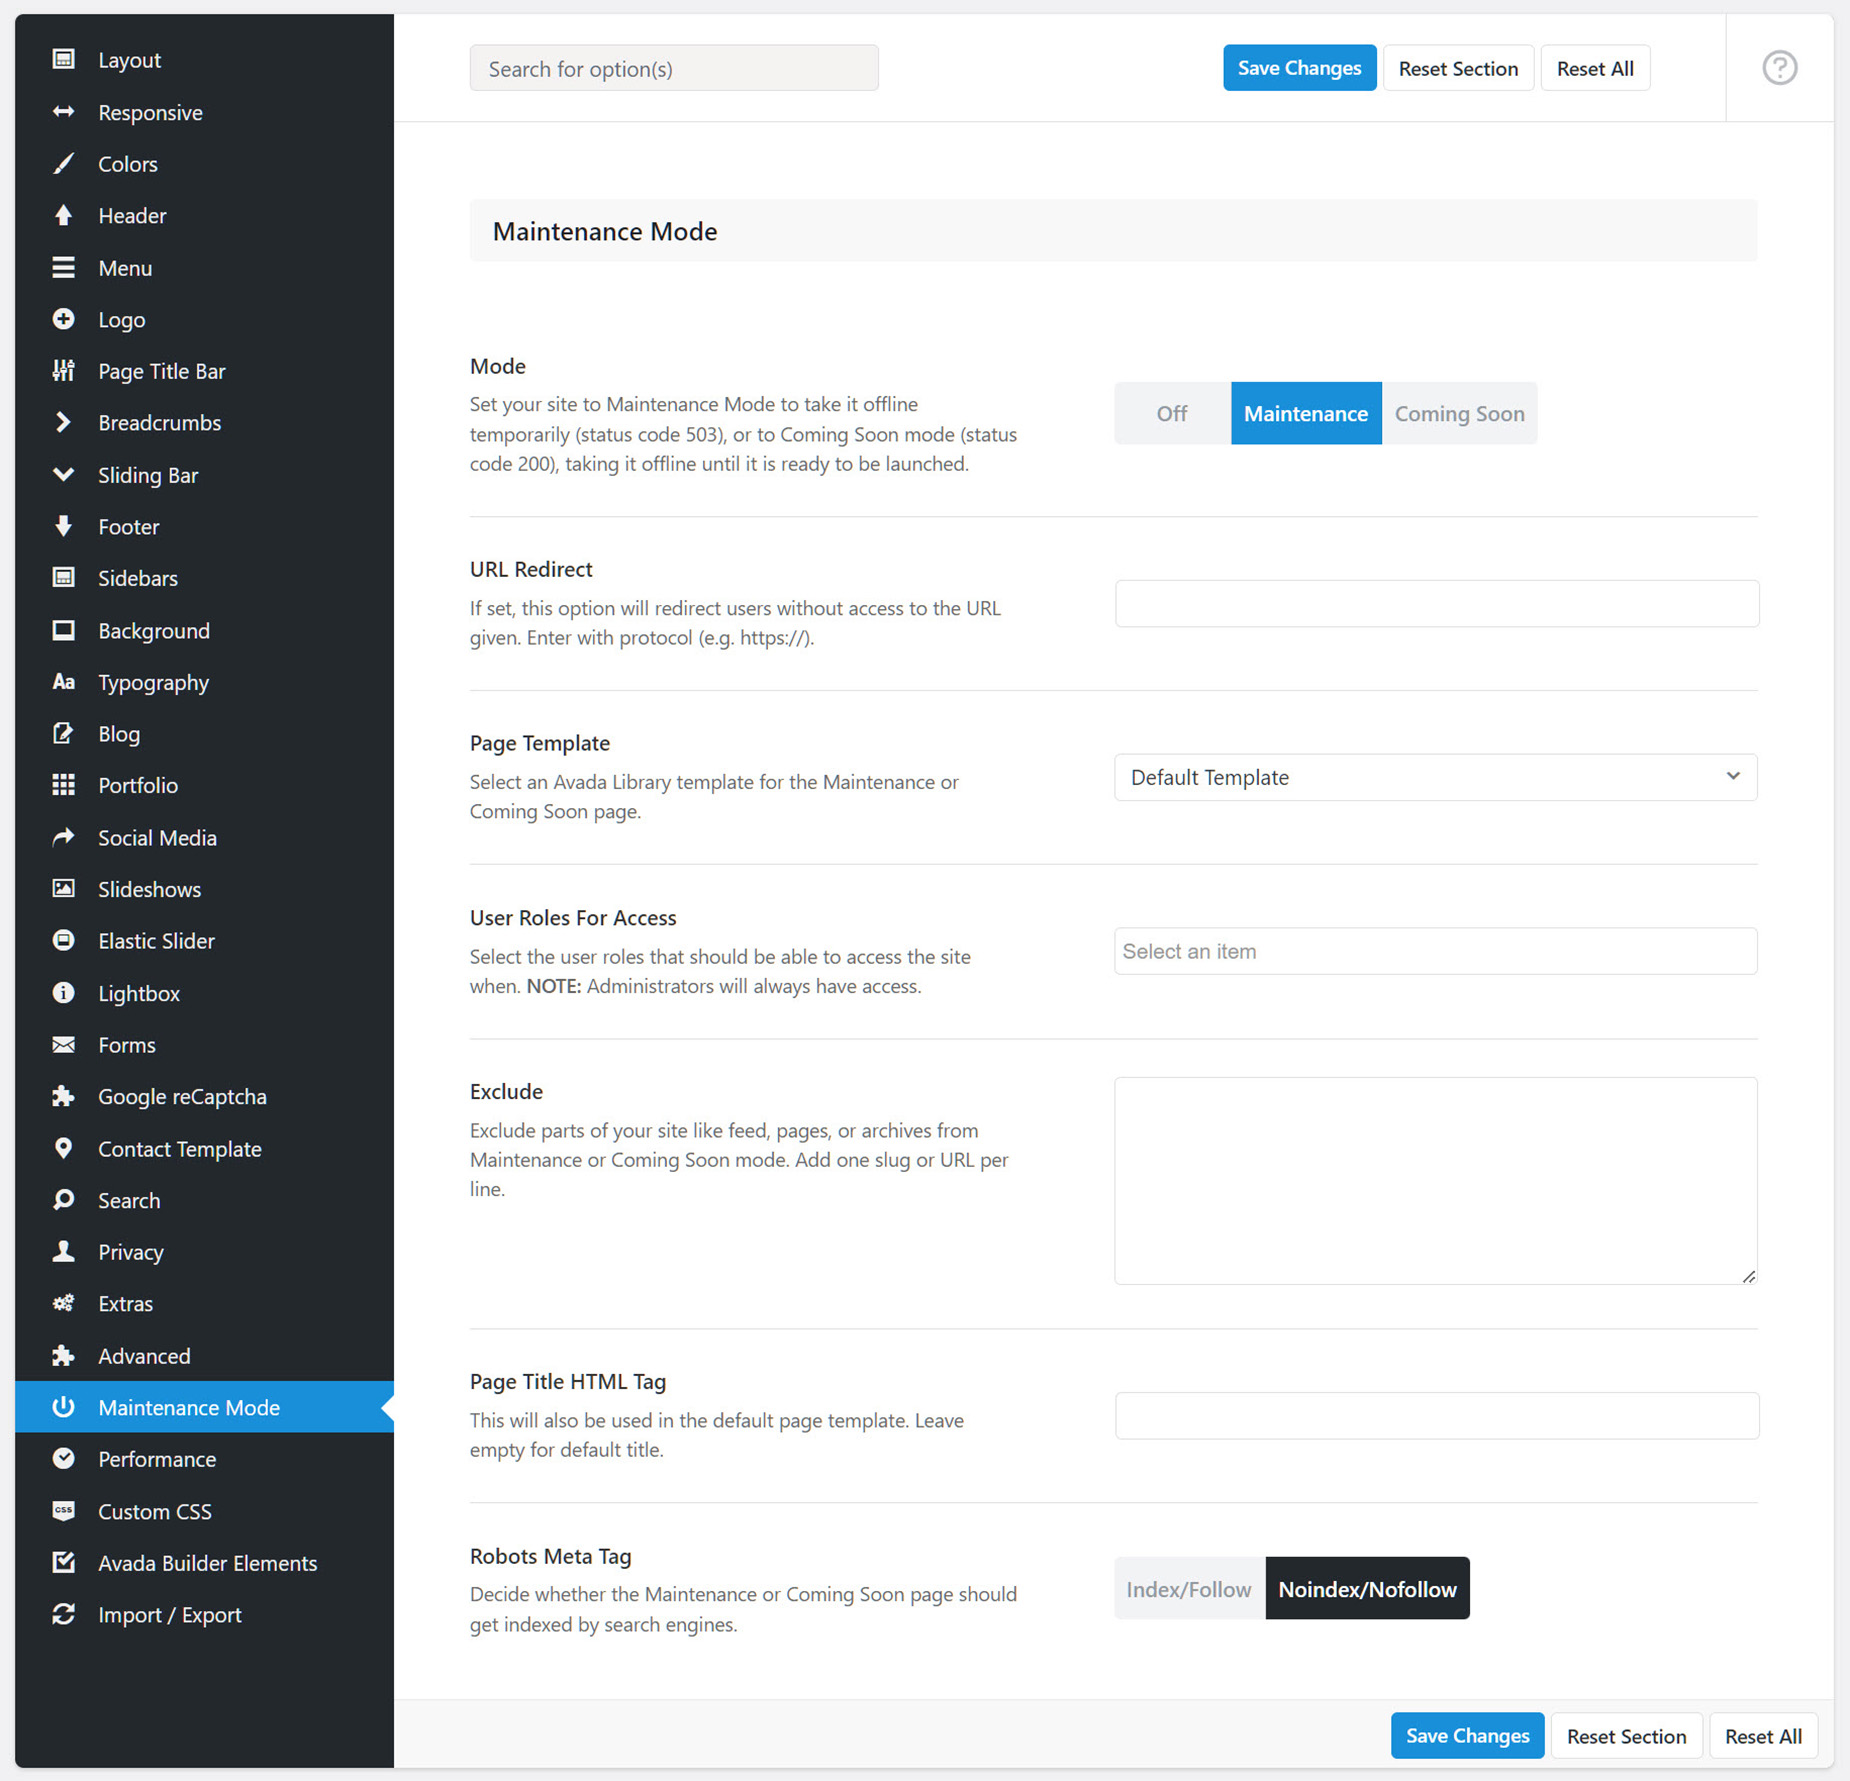Switch Mode to Off
This screenshot has height=1781, width=1850.
coord(1172,413)
